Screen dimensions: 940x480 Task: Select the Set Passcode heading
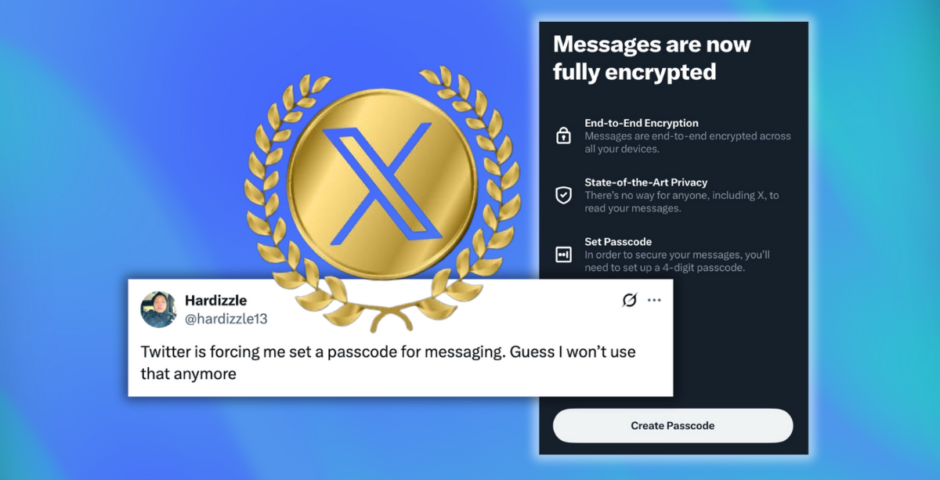pos(618,241)
